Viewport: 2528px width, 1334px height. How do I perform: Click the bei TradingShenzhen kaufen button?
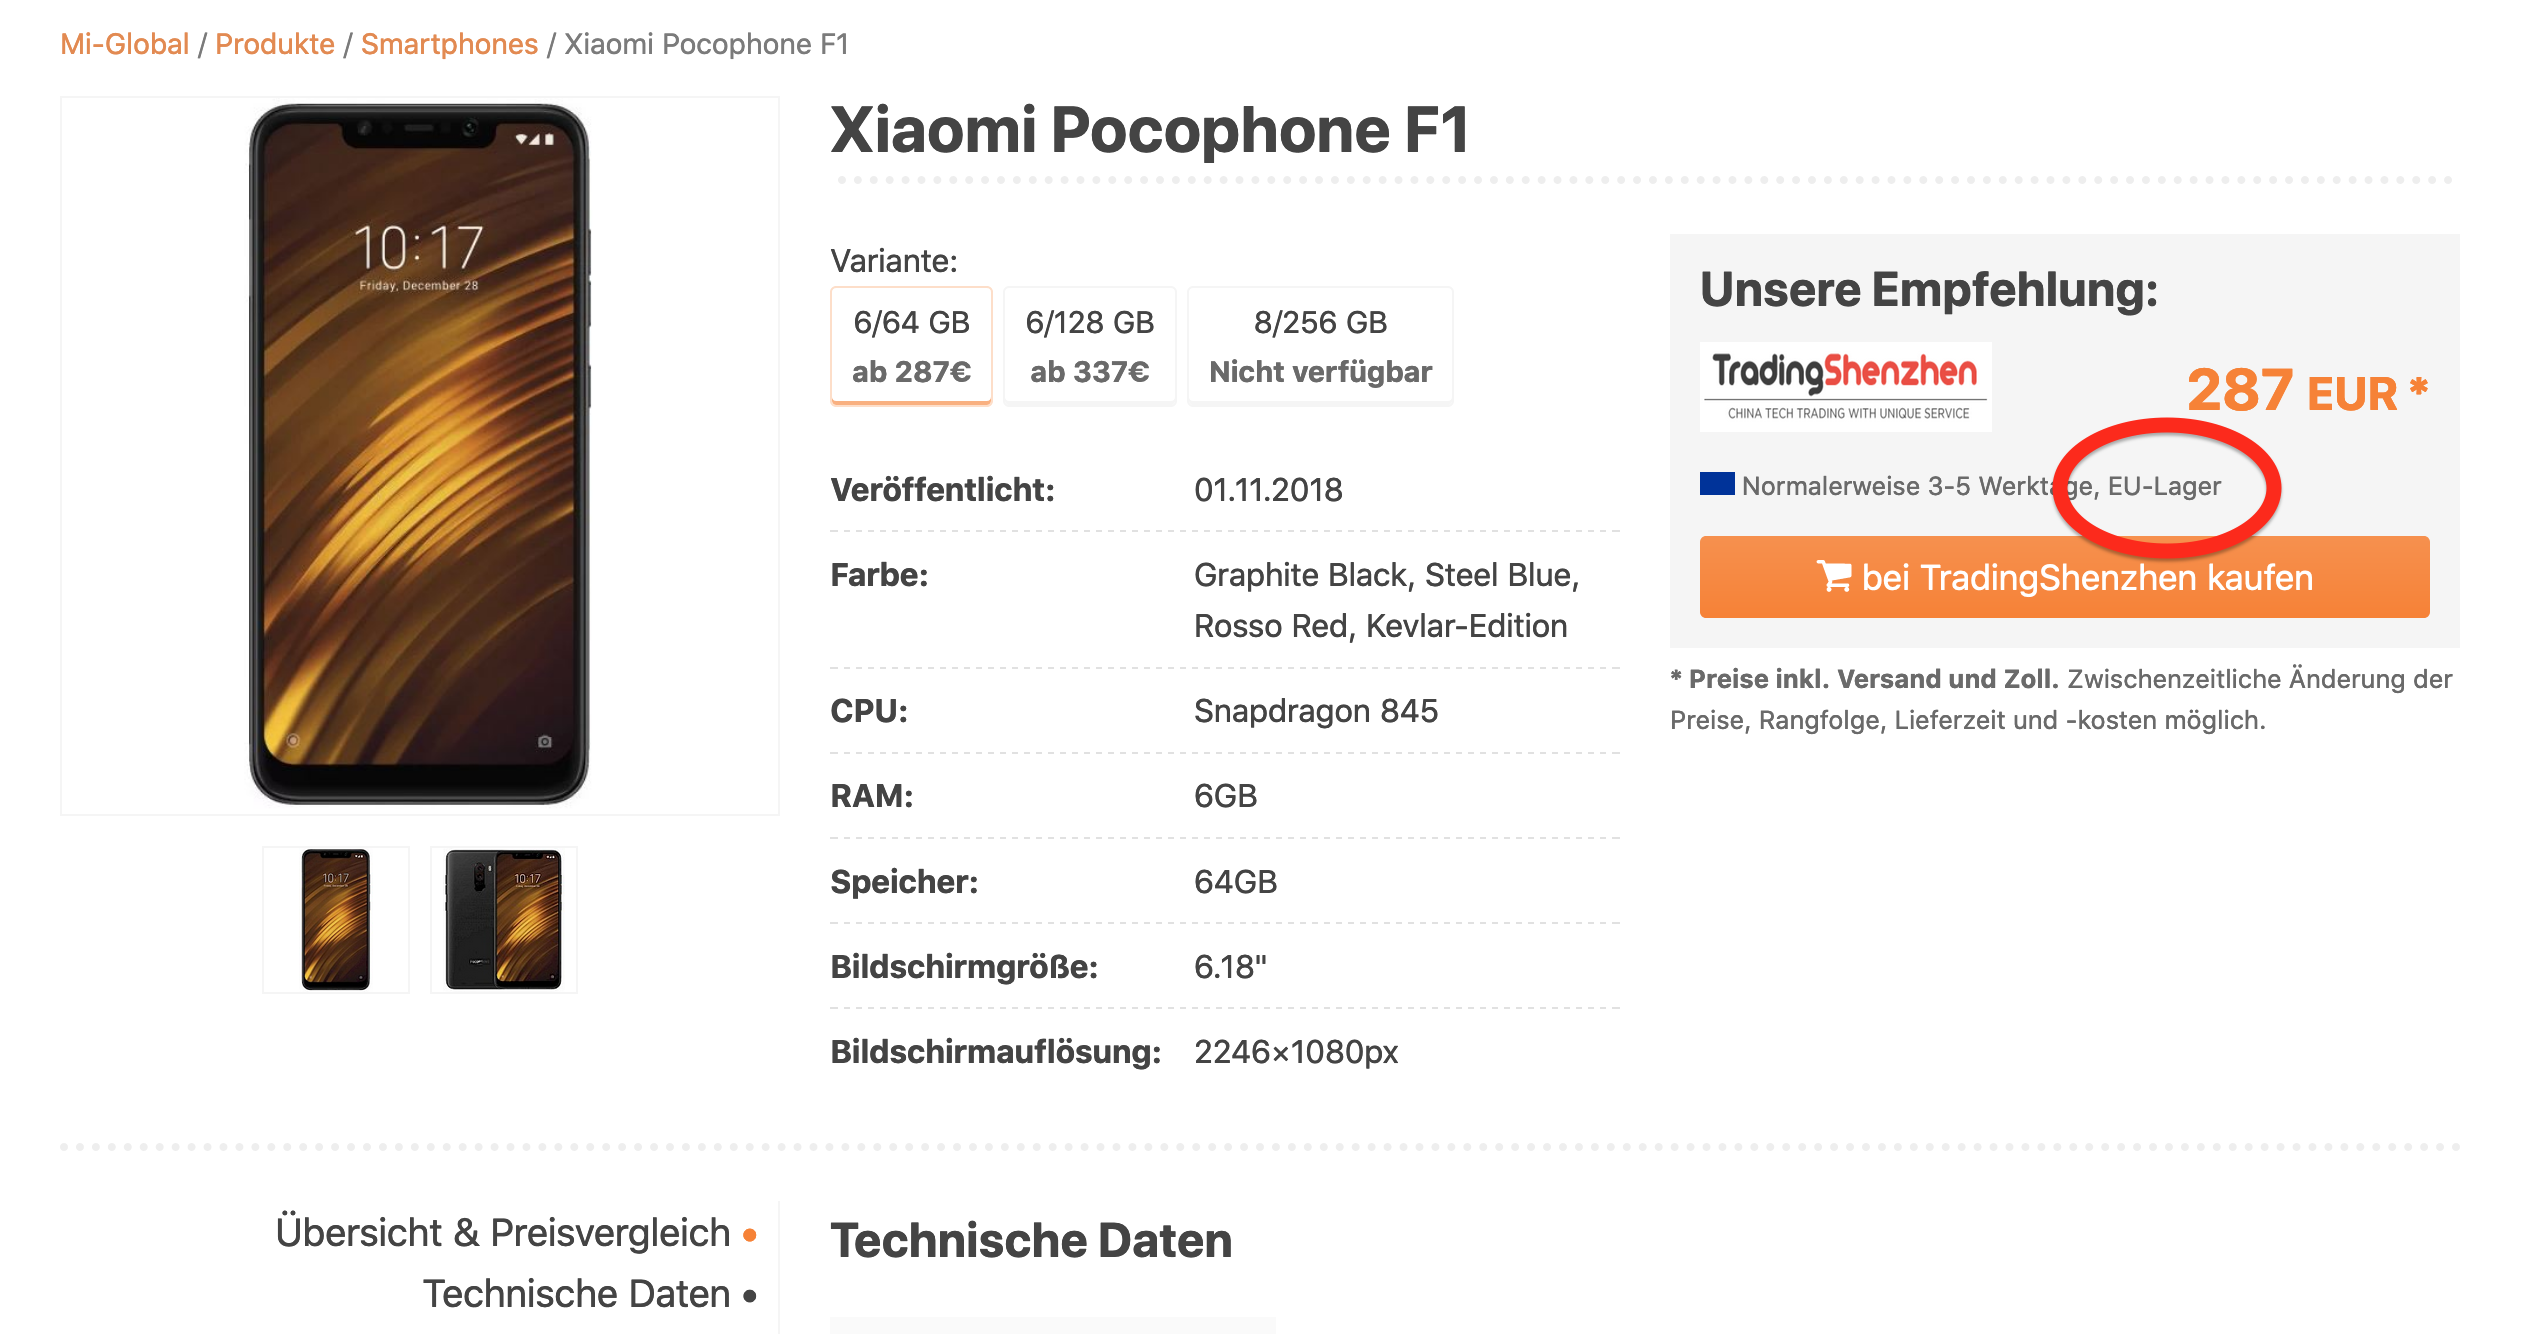coord(2064,577)
